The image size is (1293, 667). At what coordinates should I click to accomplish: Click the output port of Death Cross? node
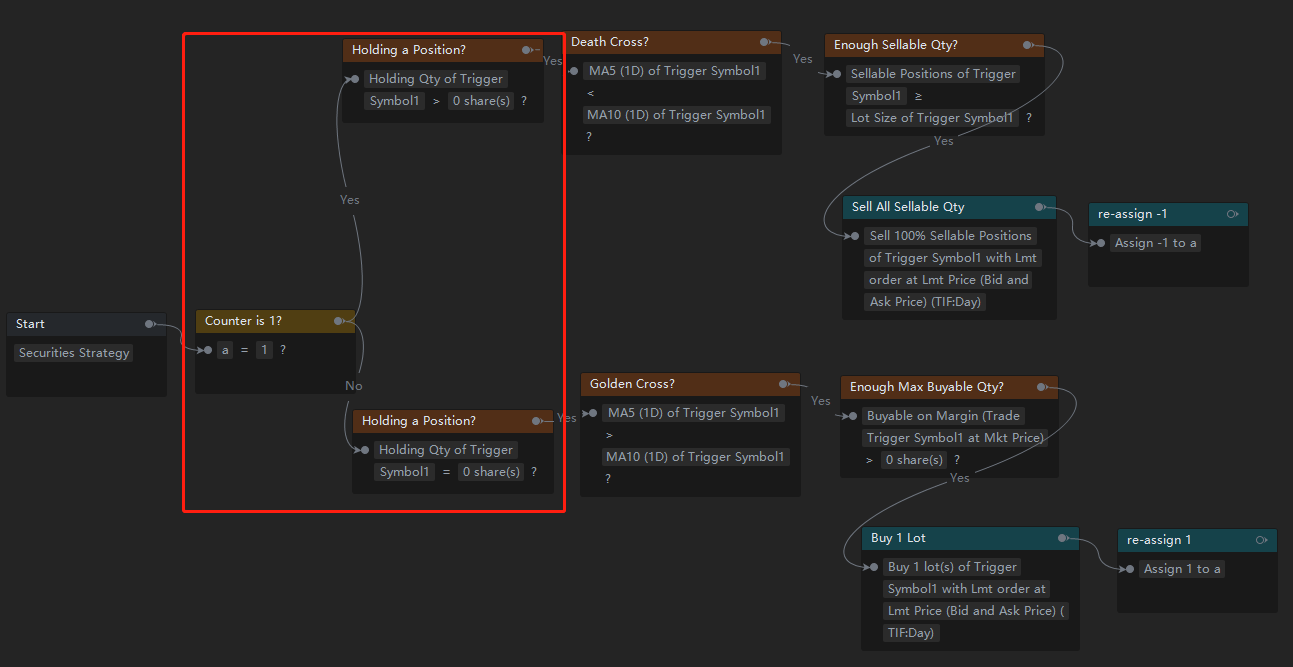click(x=764, y=42)
